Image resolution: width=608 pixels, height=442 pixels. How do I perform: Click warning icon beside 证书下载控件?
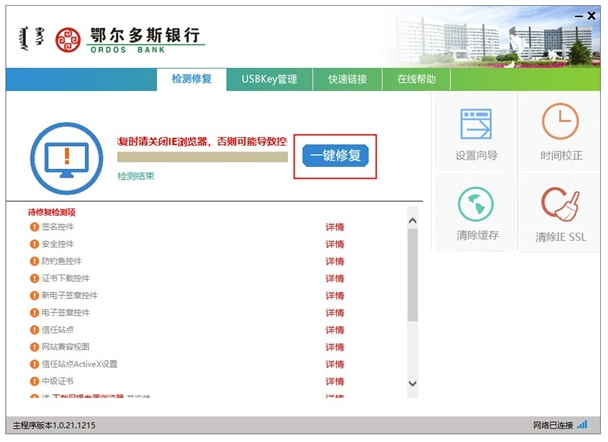pos(35,278)
